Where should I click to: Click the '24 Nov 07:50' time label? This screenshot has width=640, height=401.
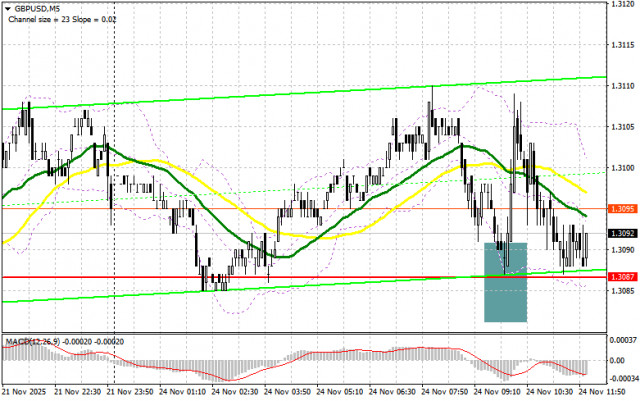click(x=444, y=391)
